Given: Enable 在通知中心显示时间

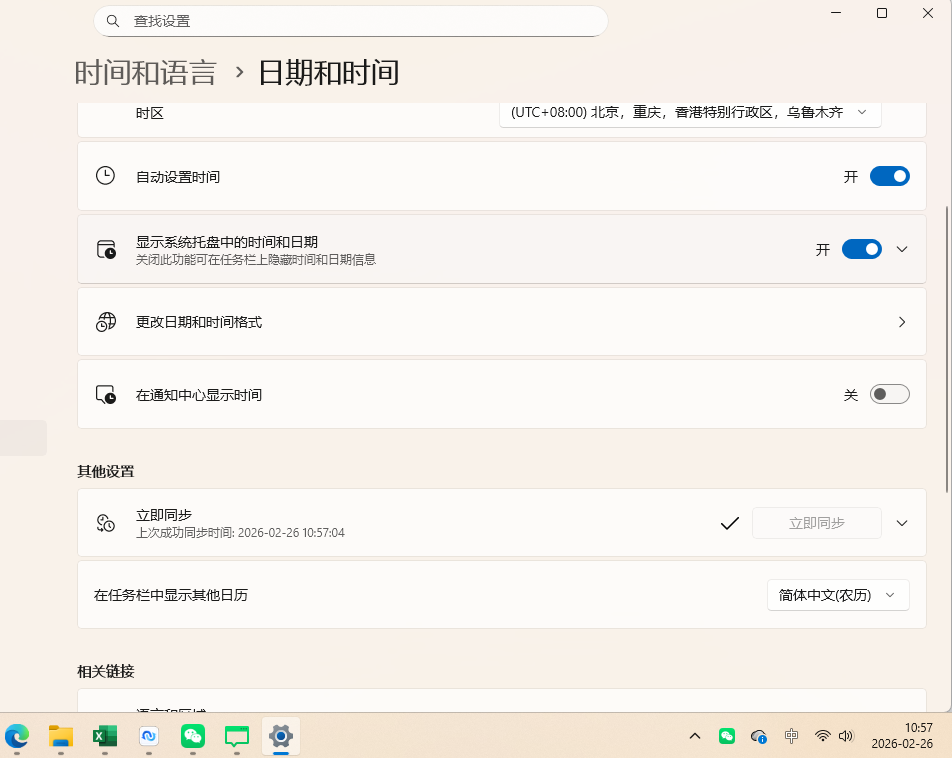Looking at the screenshot, I should point(889,394).
